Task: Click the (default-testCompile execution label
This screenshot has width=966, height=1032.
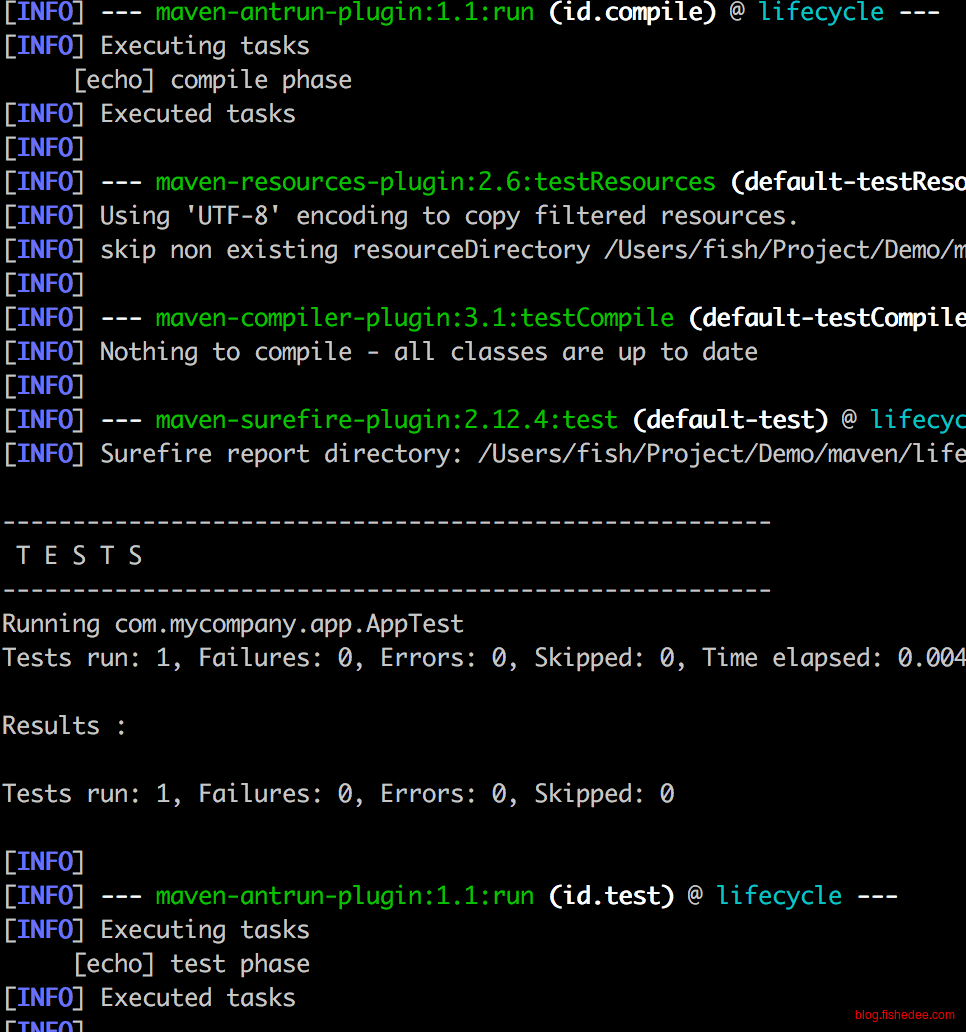Action: (827, 317)
